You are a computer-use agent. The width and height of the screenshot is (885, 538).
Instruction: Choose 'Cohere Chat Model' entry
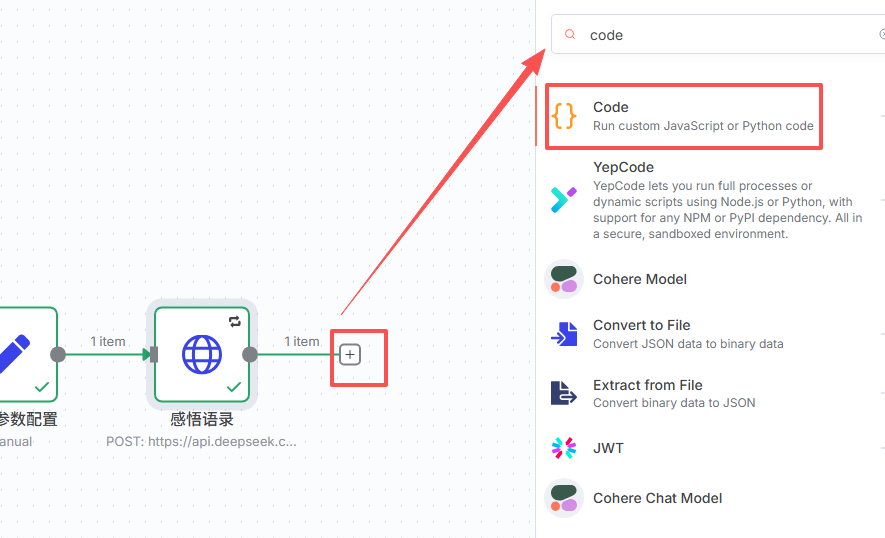tap(658, 498)
